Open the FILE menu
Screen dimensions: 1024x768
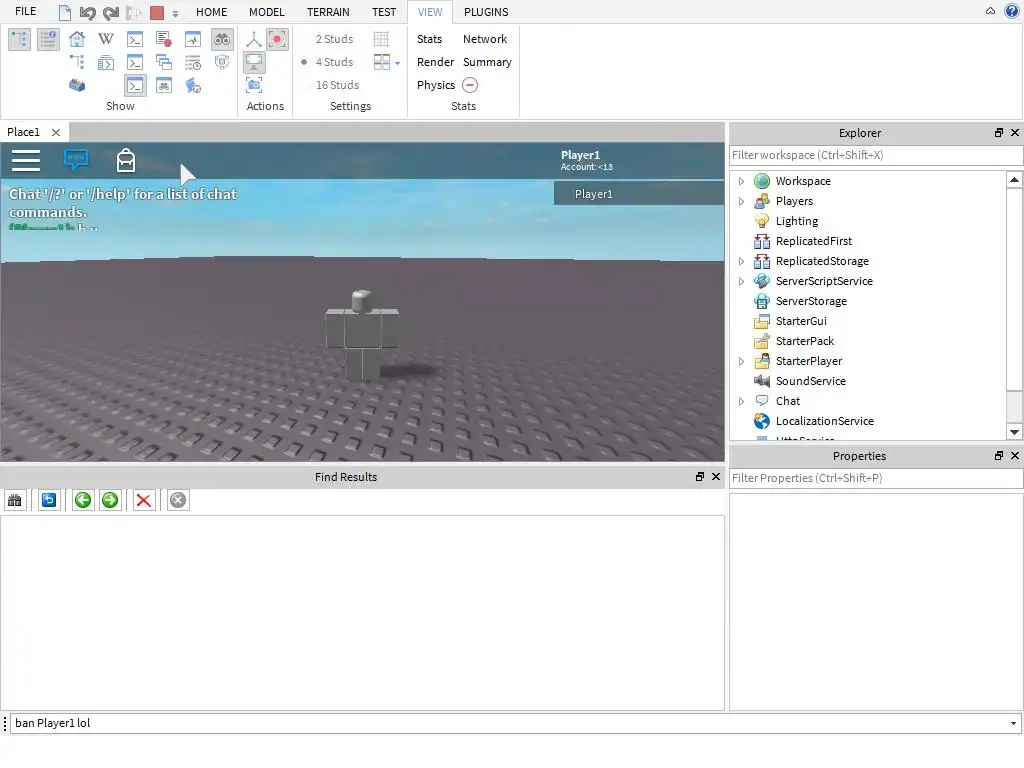pyautogui.click(x=25, y=12)
